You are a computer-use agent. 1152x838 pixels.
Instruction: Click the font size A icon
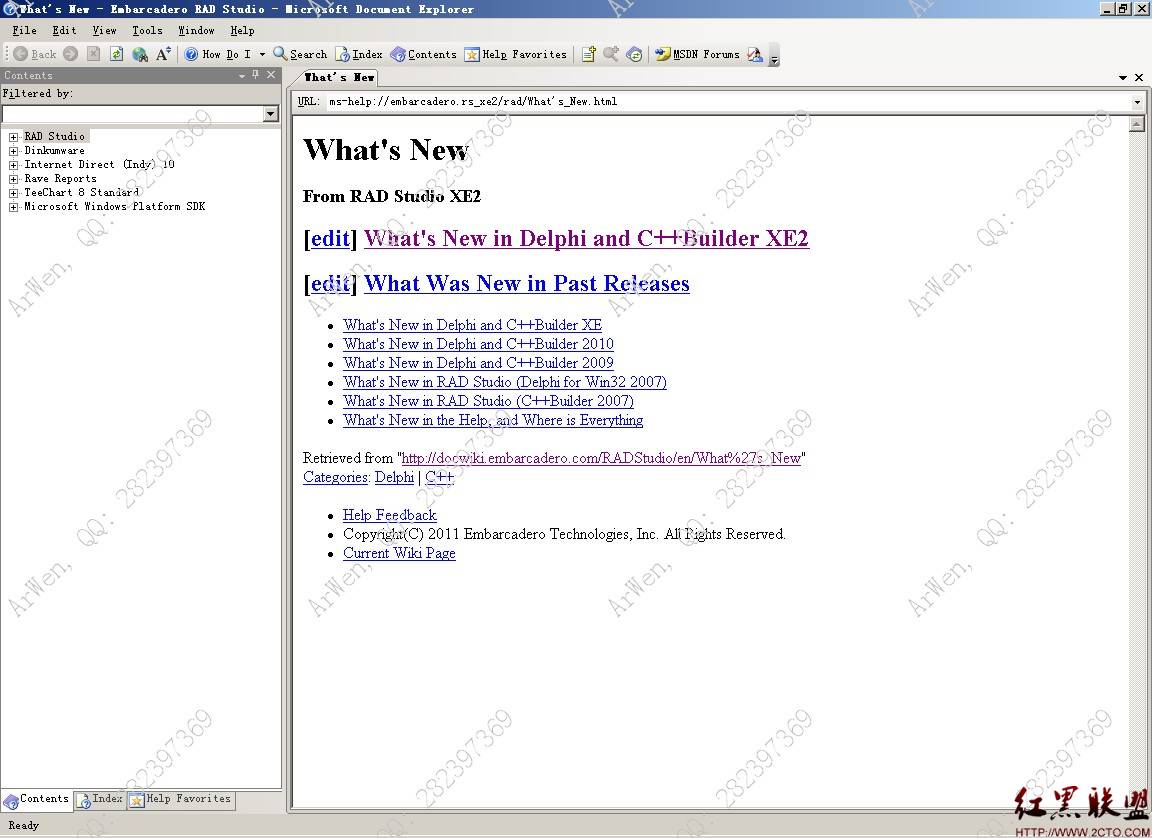pyautogui.click(x=163, y=54)
